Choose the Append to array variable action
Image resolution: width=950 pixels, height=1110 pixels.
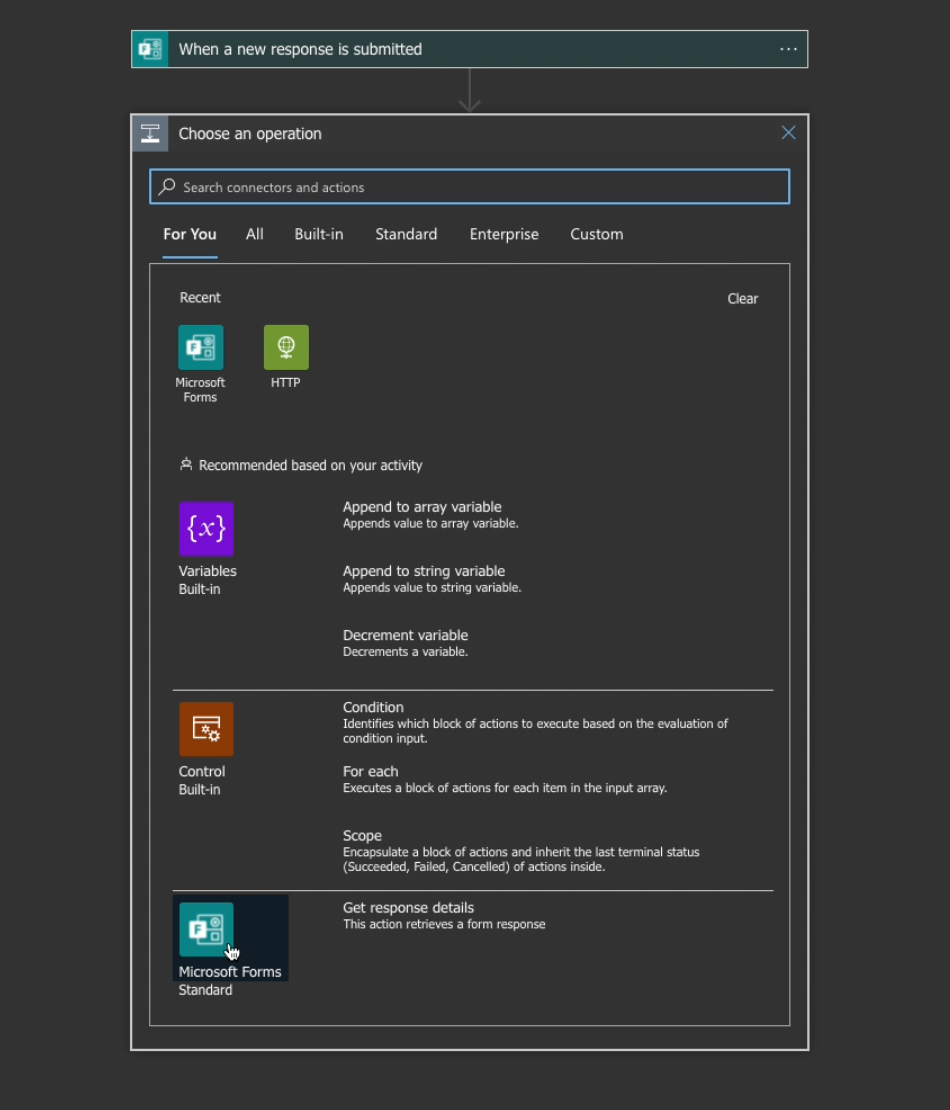[422, 507]
